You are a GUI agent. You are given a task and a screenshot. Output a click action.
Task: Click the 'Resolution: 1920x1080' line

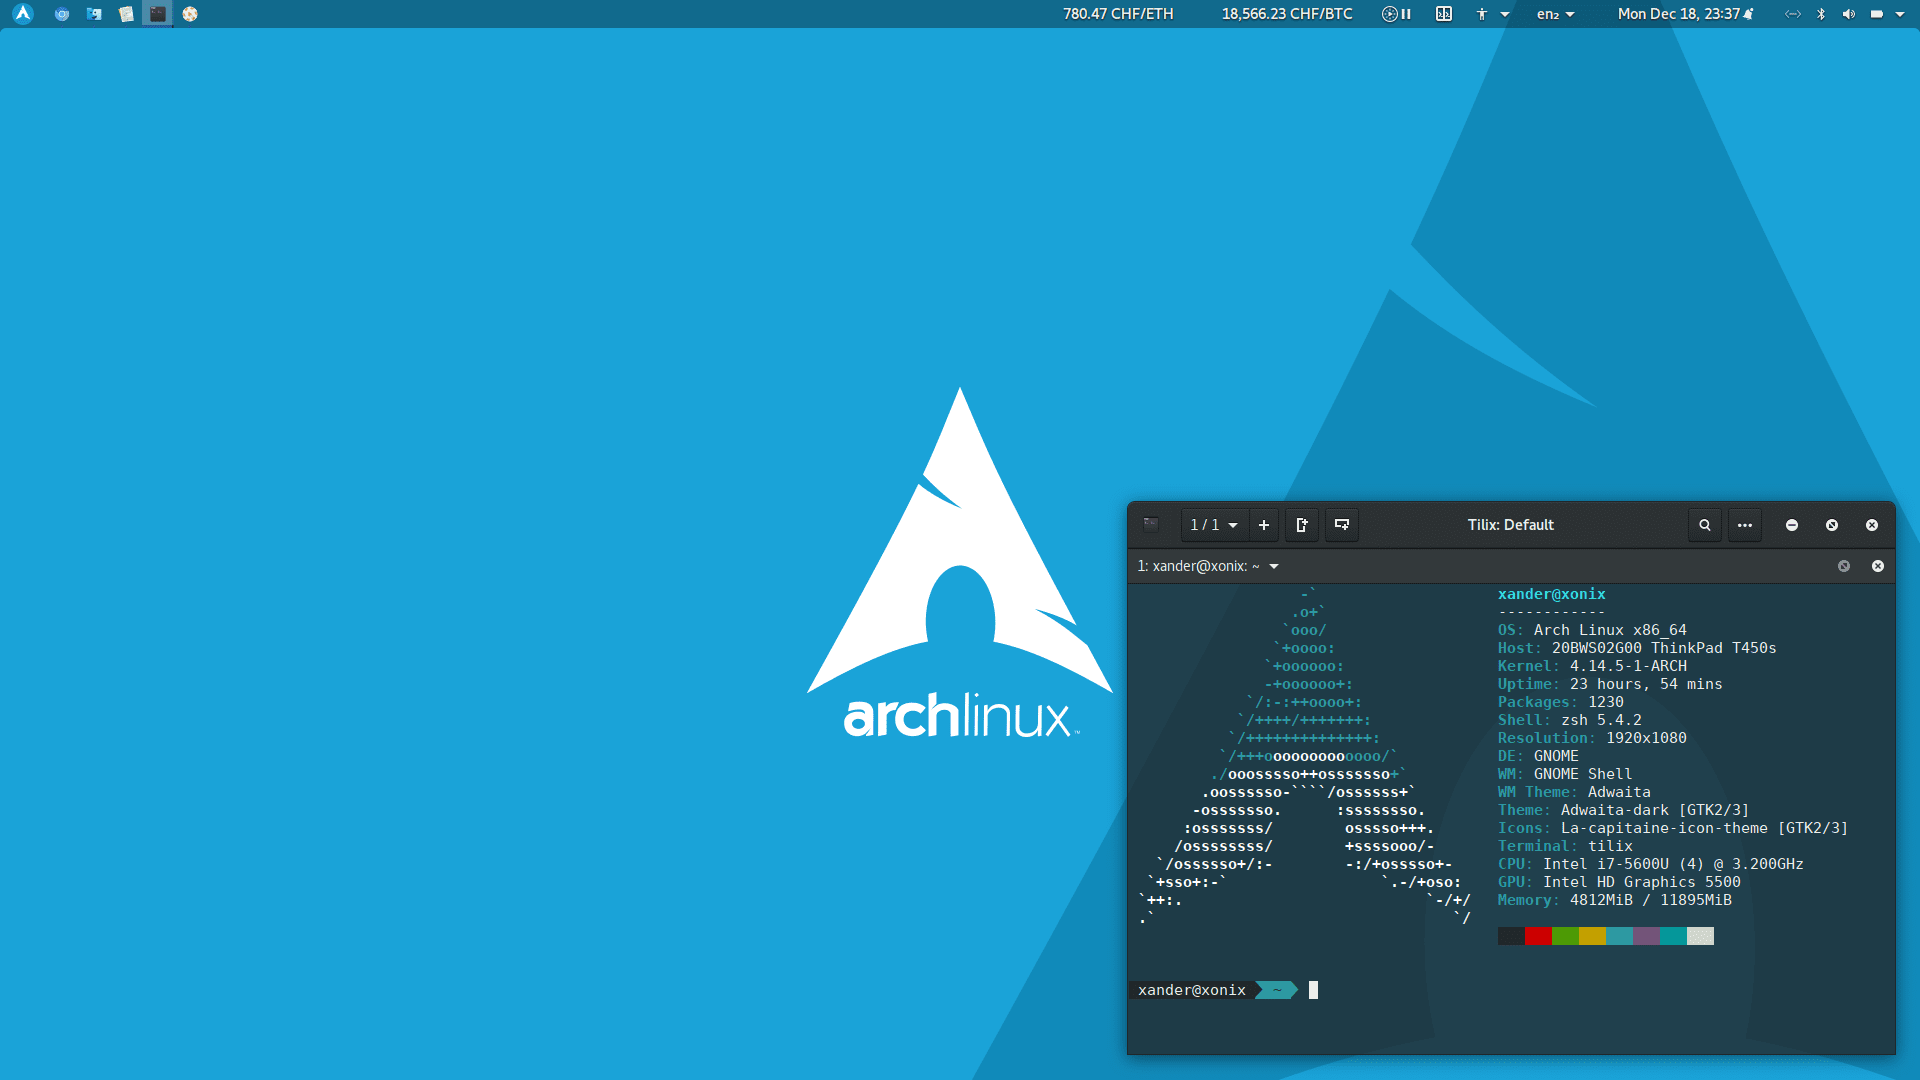coord(1592,738)
